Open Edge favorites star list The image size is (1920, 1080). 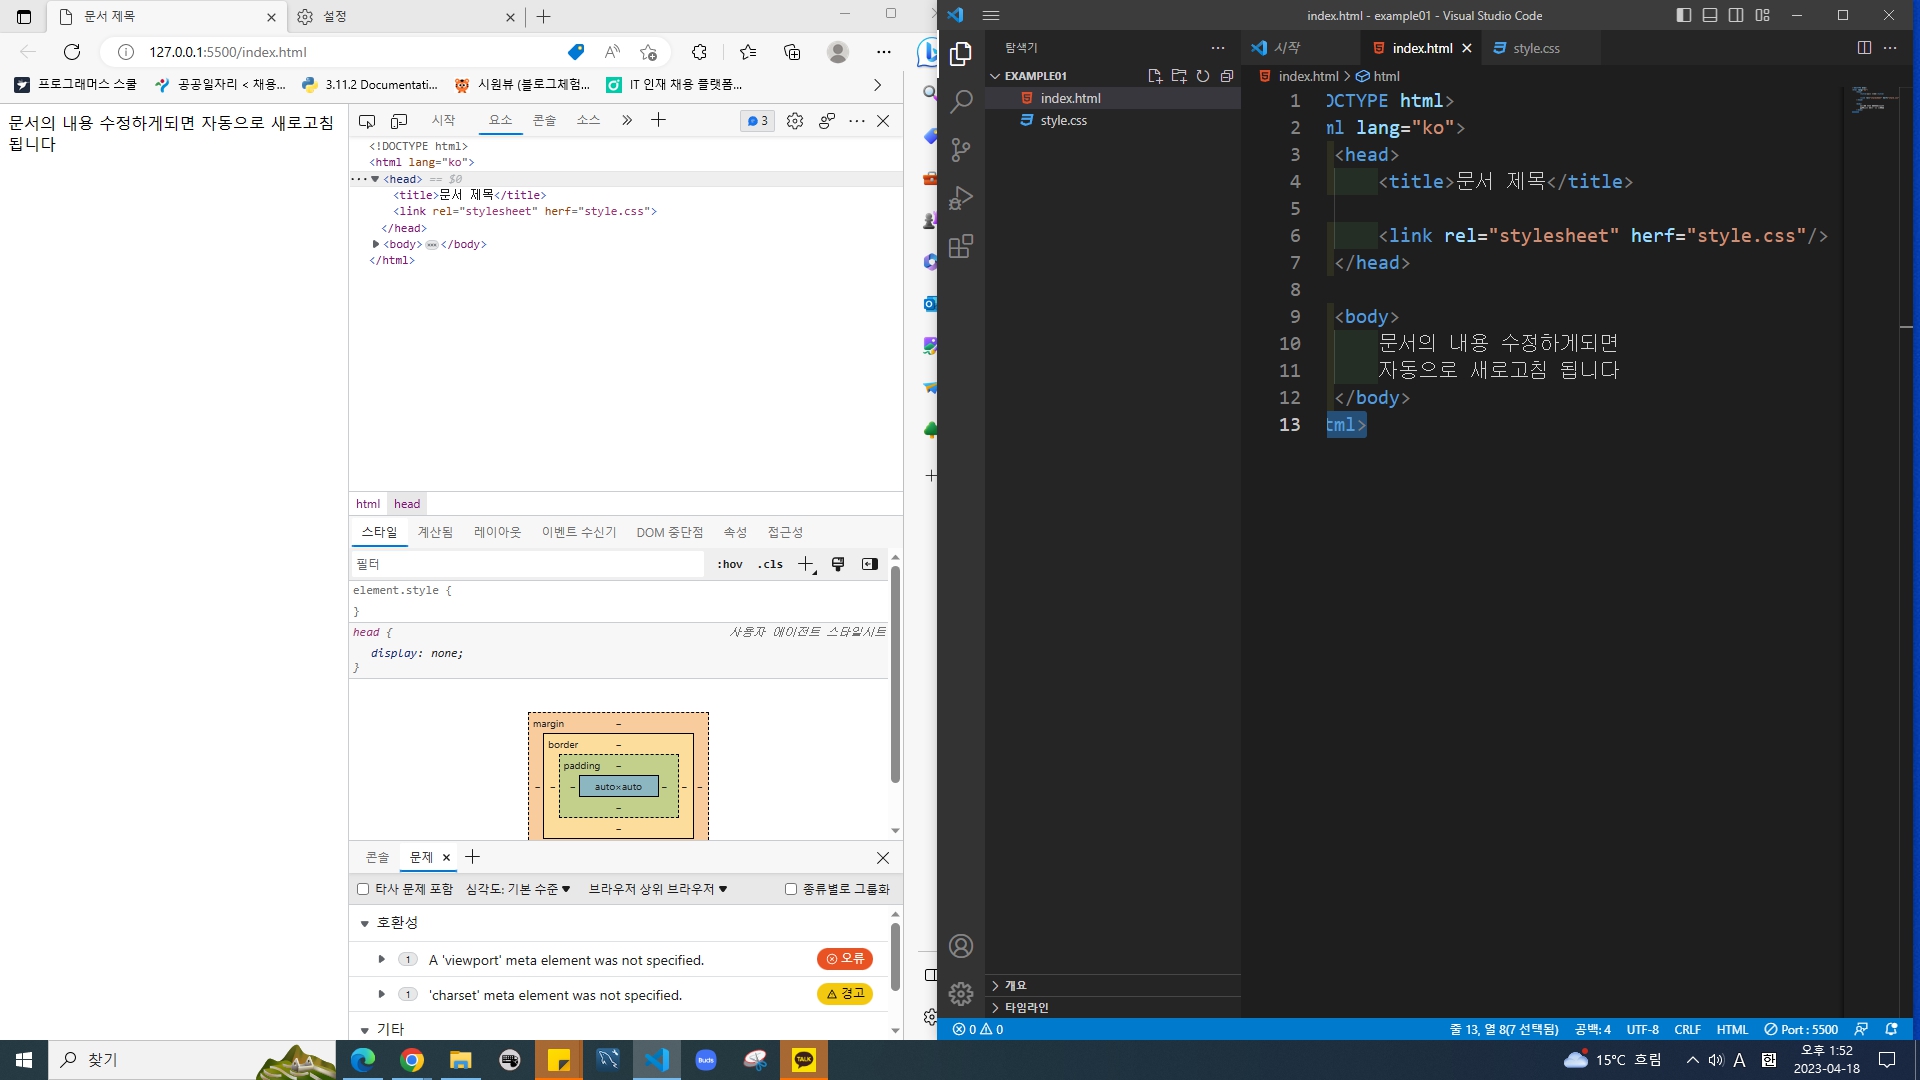[748, 52]
